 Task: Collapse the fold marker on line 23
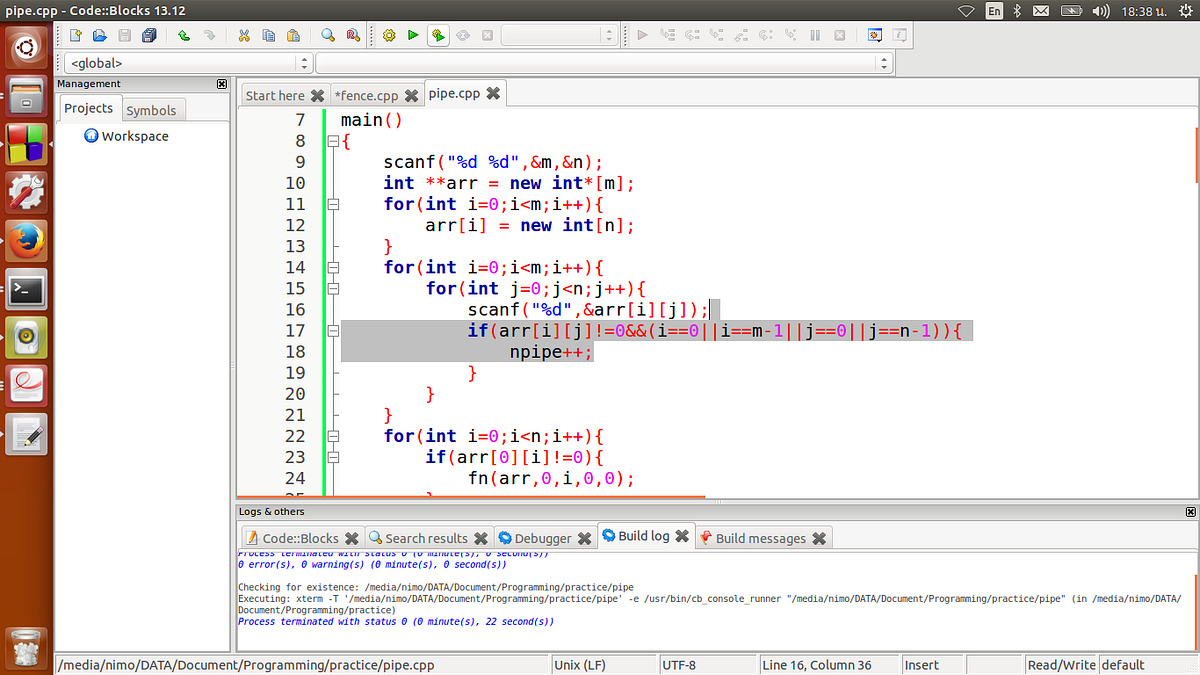[333, 457]
